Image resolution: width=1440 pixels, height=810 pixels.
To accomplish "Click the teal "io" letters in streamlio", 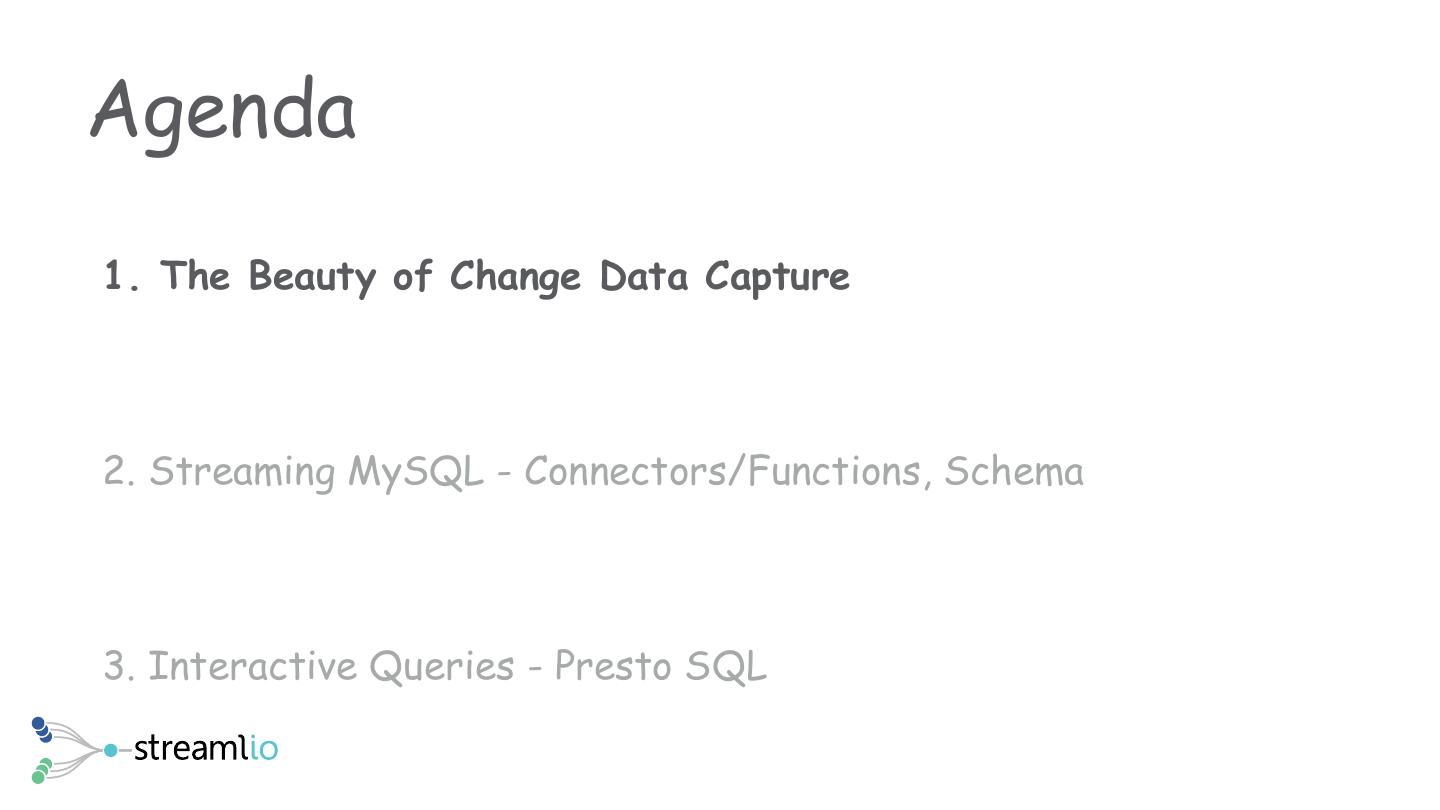I will pos(264,748).
